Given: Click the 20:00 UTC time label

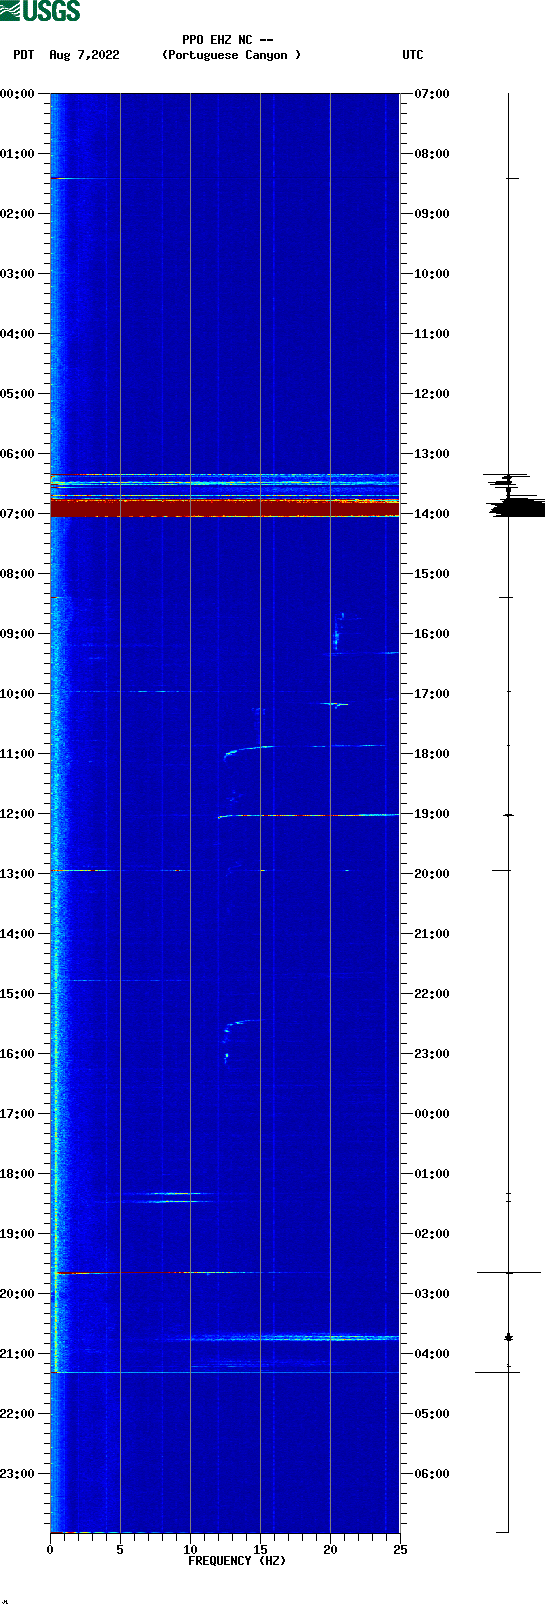Looking at the screenshot, I should click(x=432, y=874).
